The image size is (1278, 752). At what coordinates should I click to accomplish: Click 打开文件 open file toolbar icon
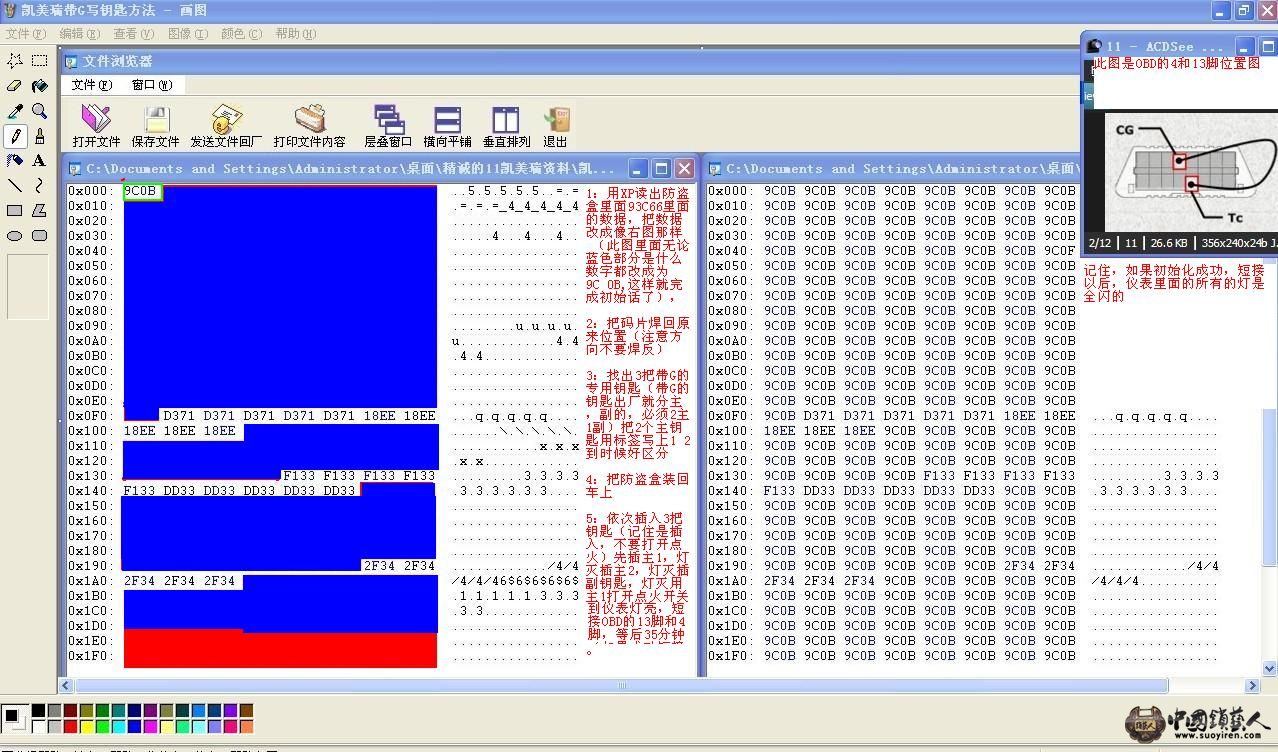click(x=96, y=126)
